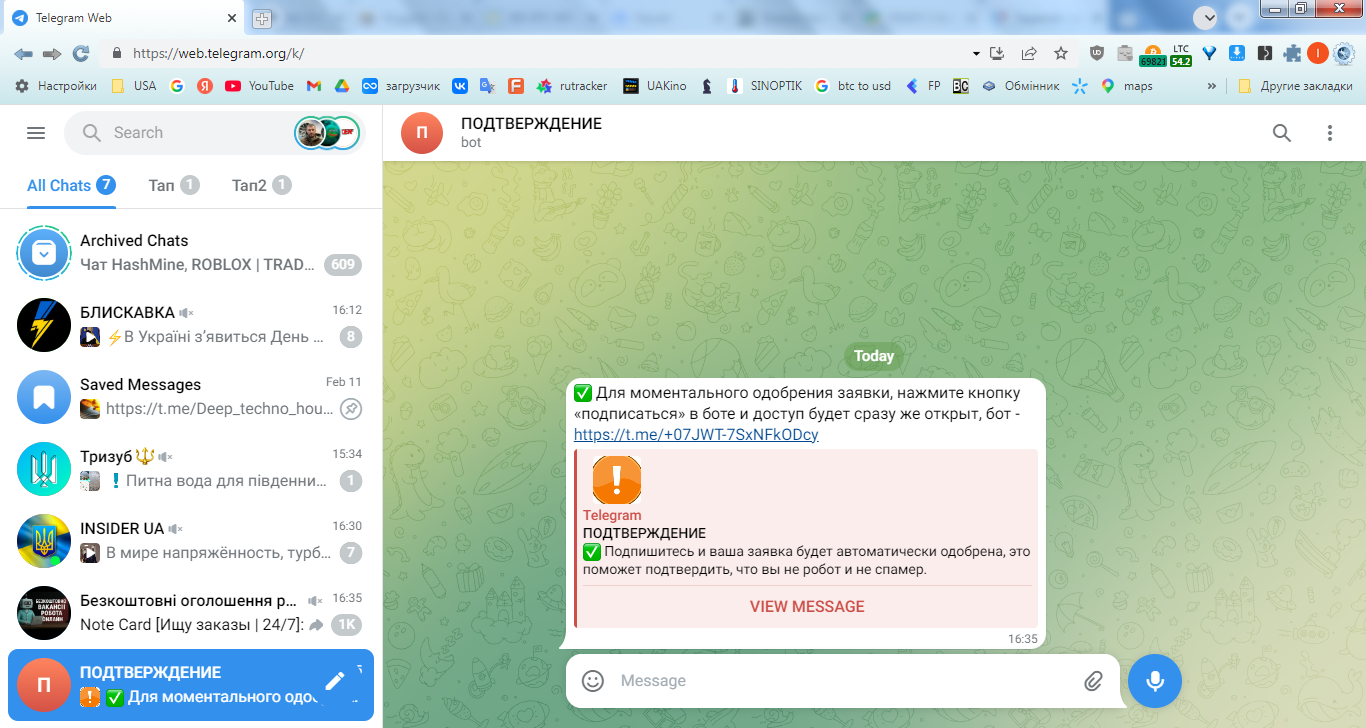Image resolution: width=1366 pixels, height=728 pixels.
Task: Open the Google Drive bookmark icon
Action: 341,86
